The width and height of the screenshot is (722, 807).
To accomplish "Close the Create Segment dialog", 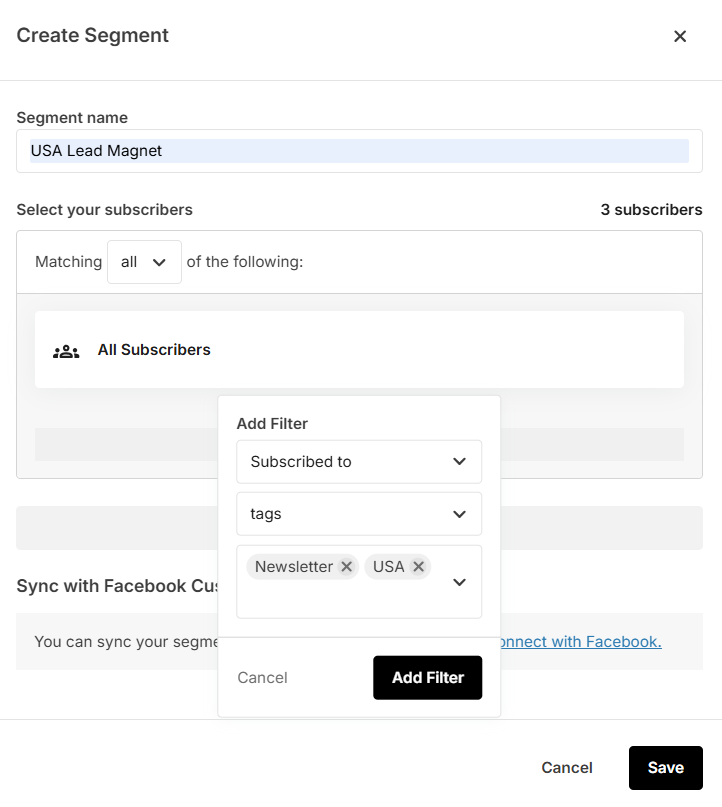I will [680, 36].
